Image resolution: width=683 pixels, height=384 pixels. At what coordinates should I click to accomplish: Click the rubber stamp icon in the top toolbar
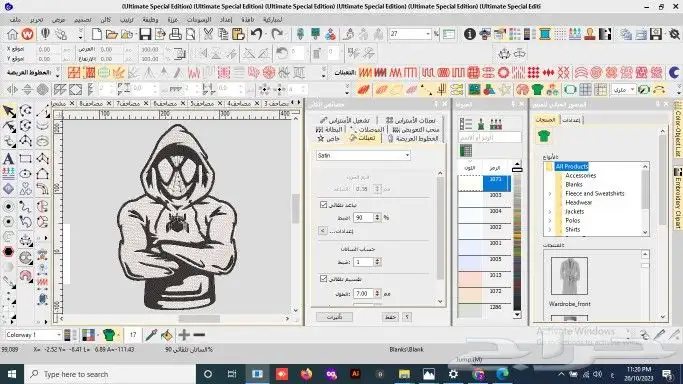pos(590,34)
